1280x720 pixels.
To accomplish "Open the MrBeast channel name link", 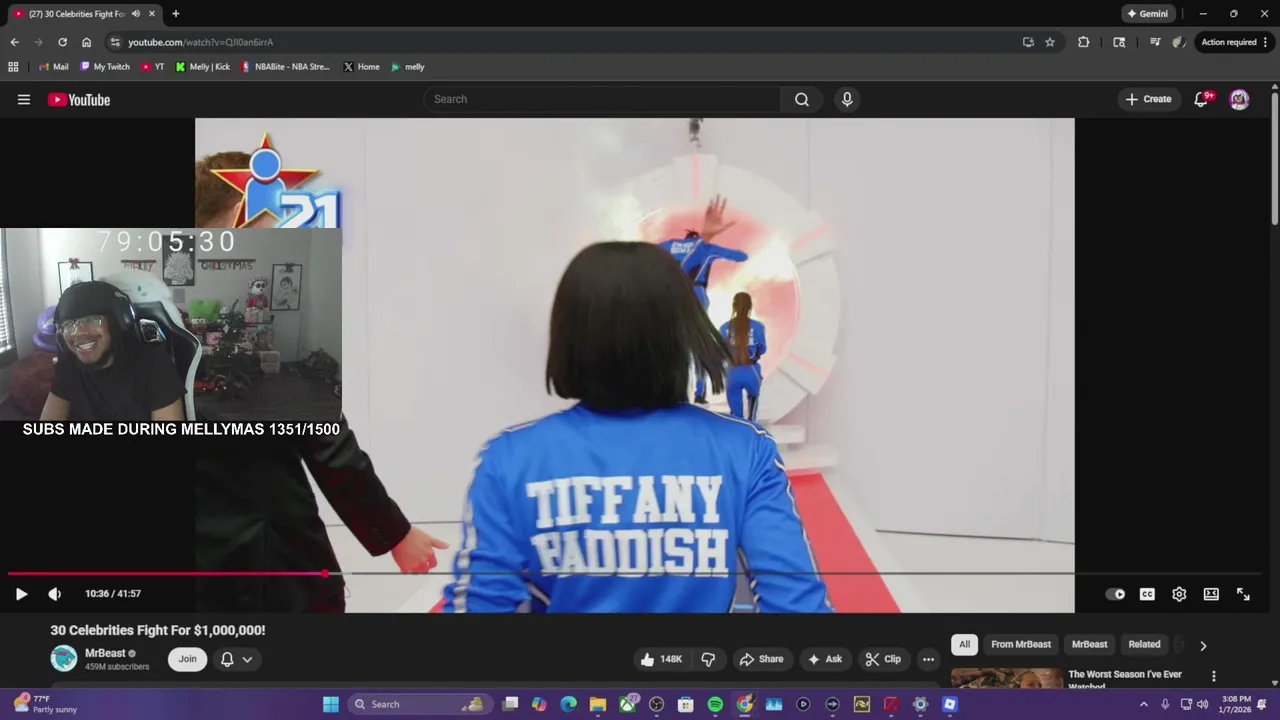I will (105, 653).
